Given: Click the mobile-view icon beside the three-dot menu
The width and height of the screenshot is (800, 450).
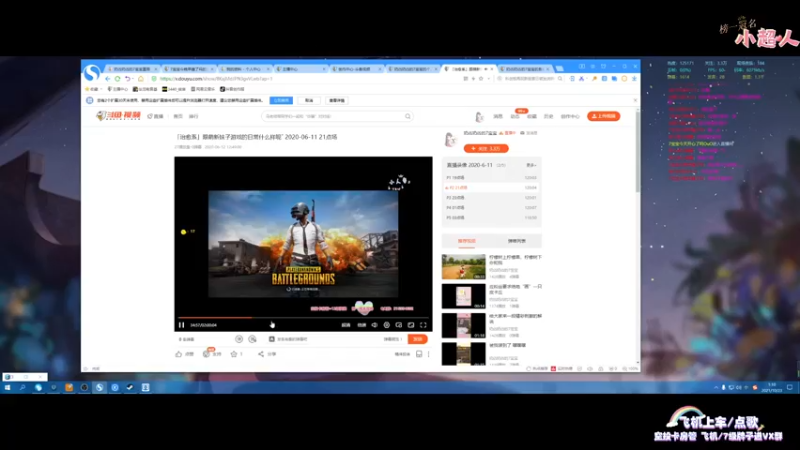Looking at the screenshot, I should point(419,354).
